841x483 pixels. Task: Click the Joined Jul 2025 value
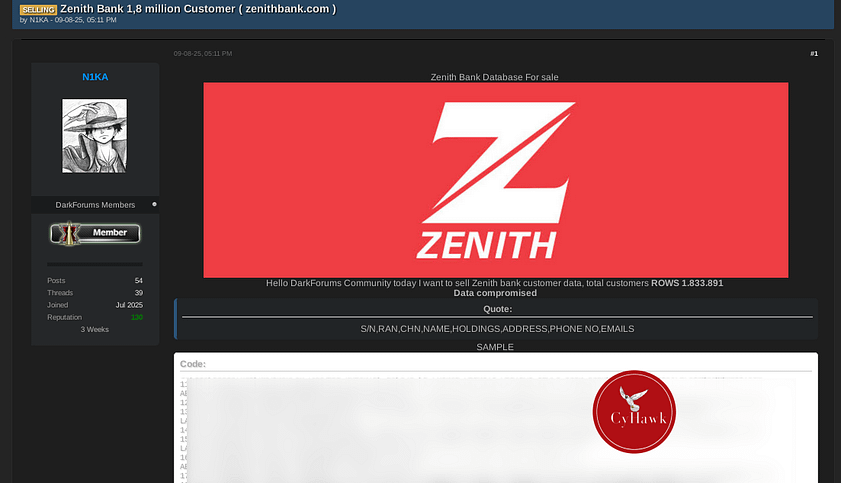click(129, 305)
